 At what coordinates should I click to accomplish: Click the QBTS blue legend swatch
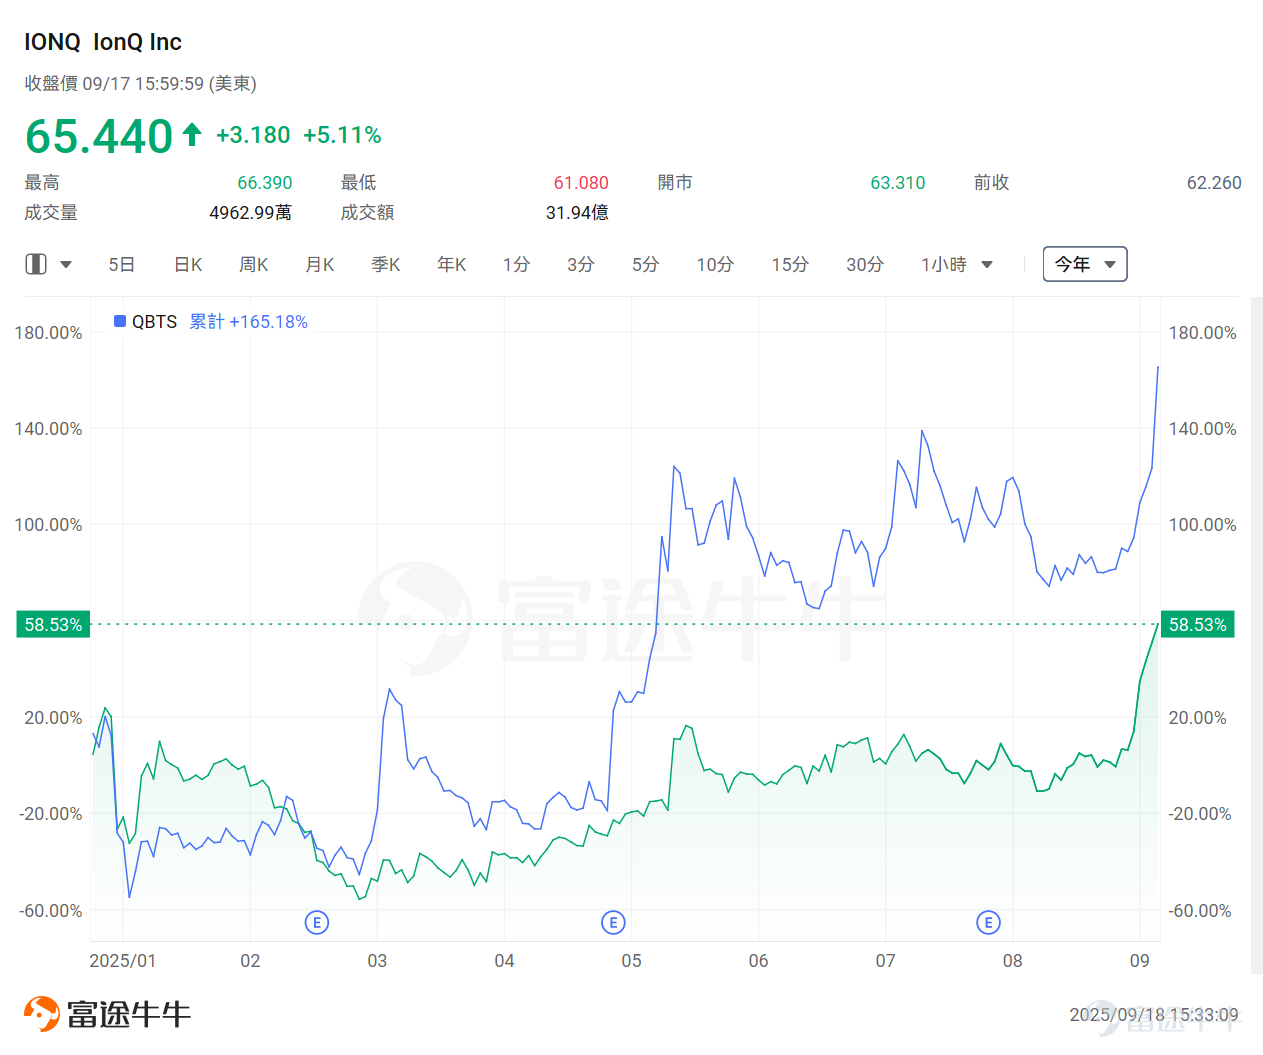tap(120, 321)
